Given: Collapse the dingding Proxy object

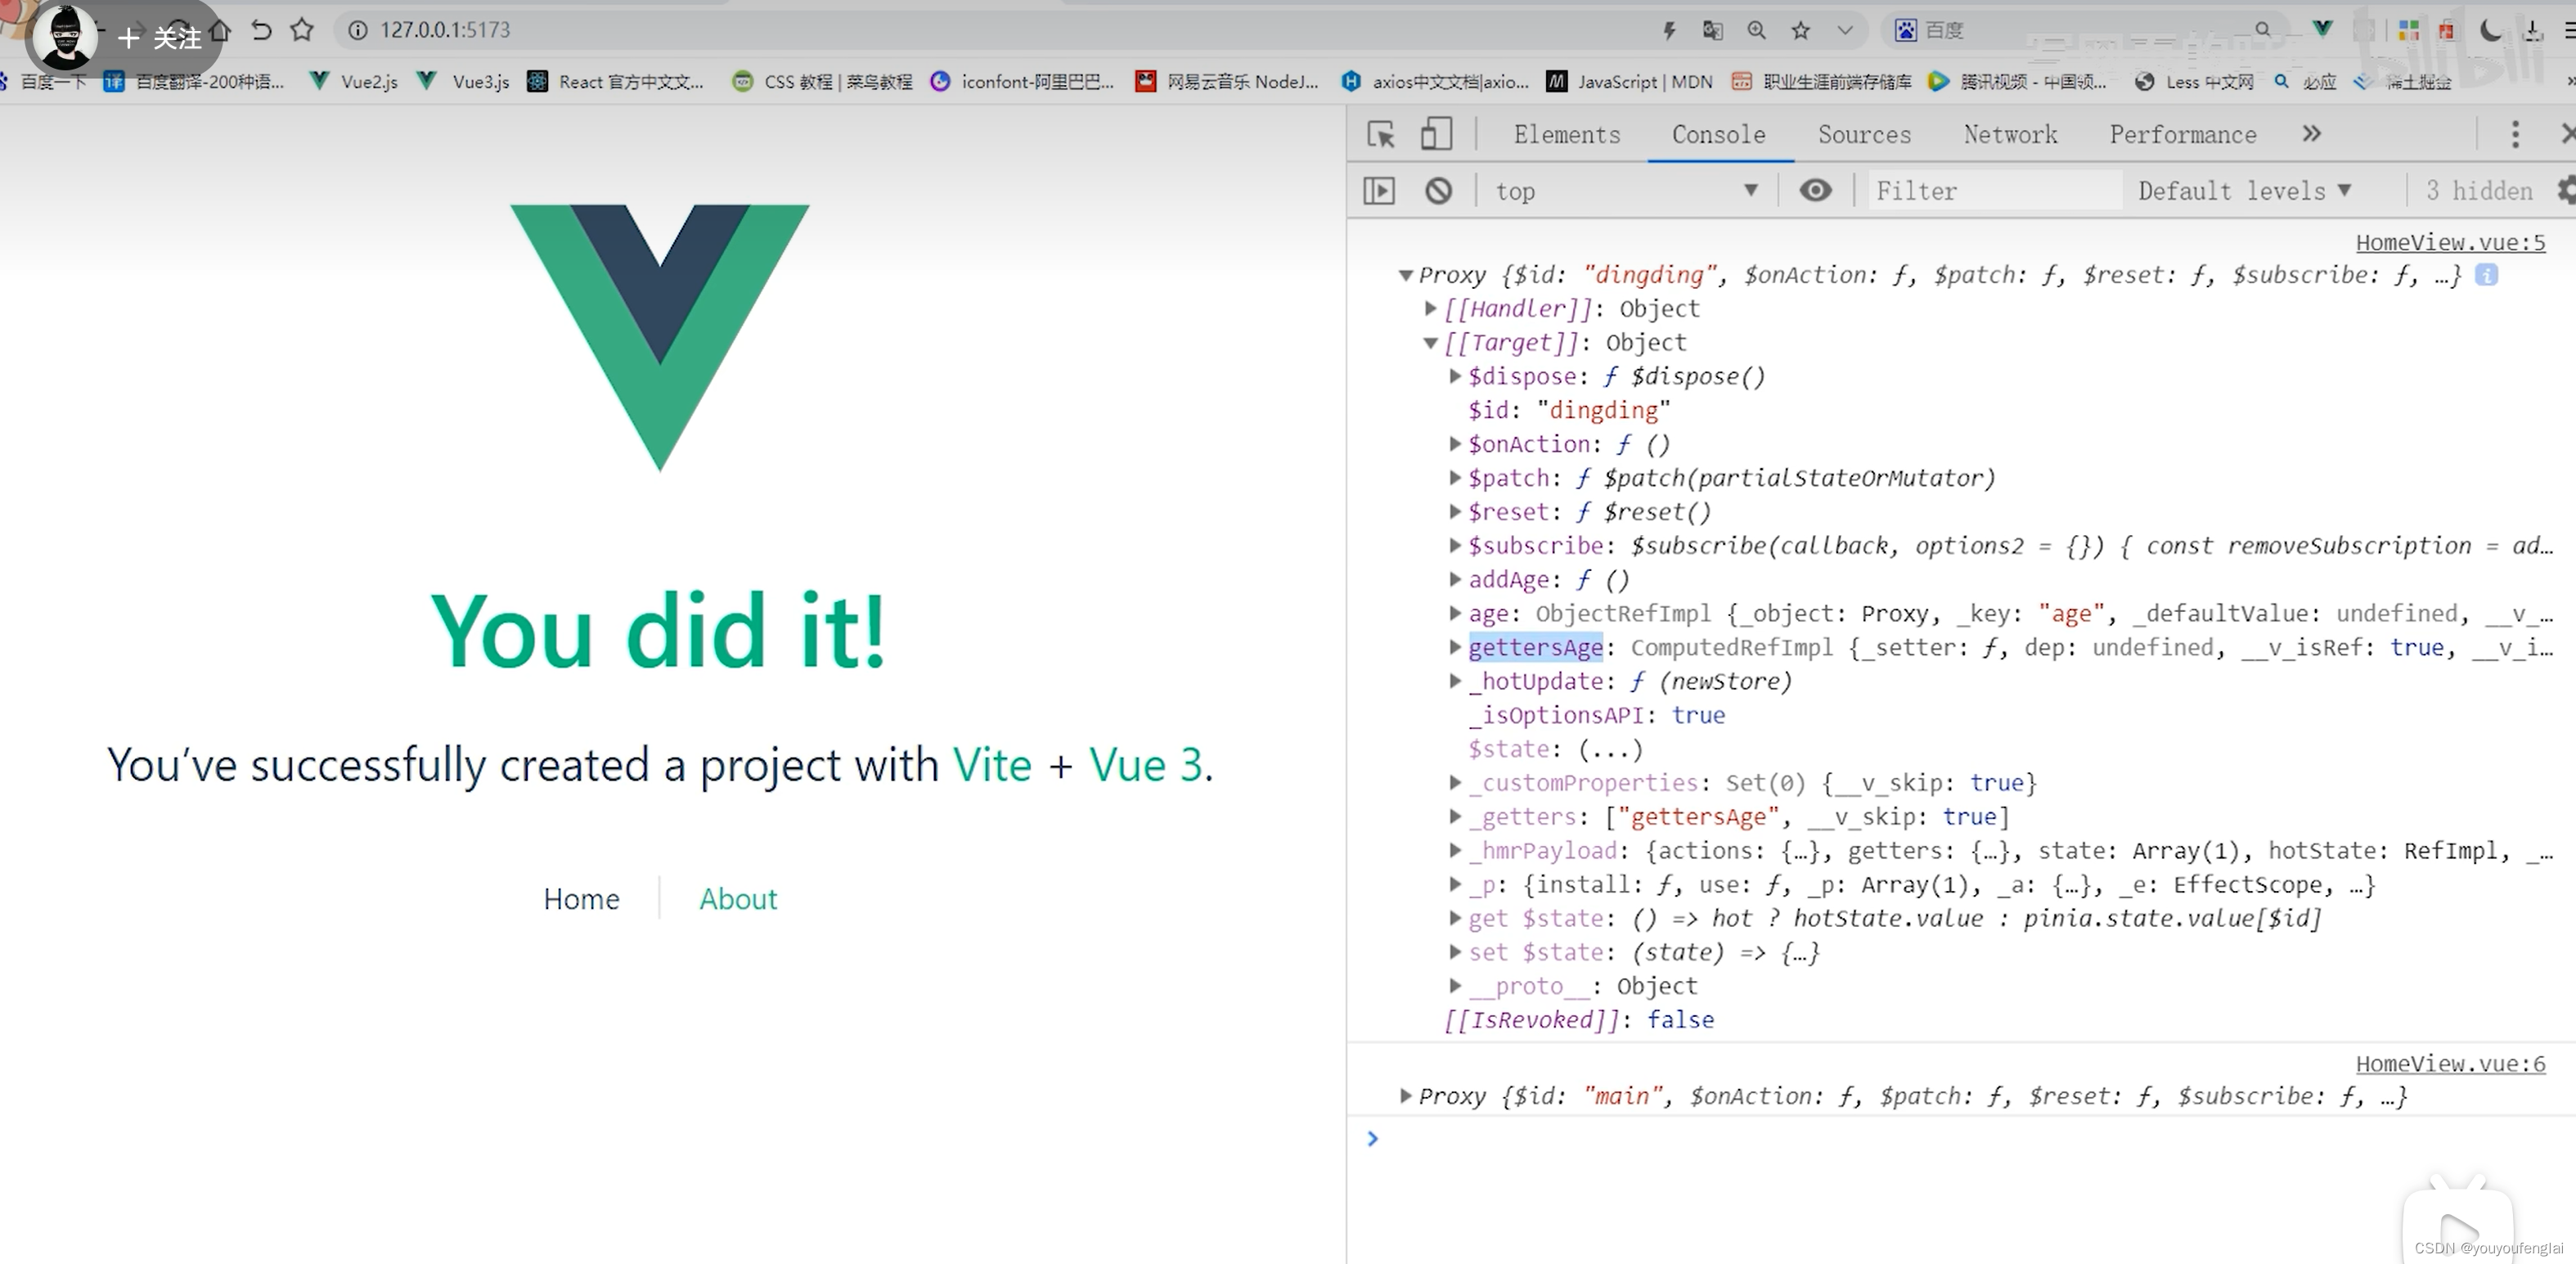Looking at the screenshot, I should click(1406, 275).
